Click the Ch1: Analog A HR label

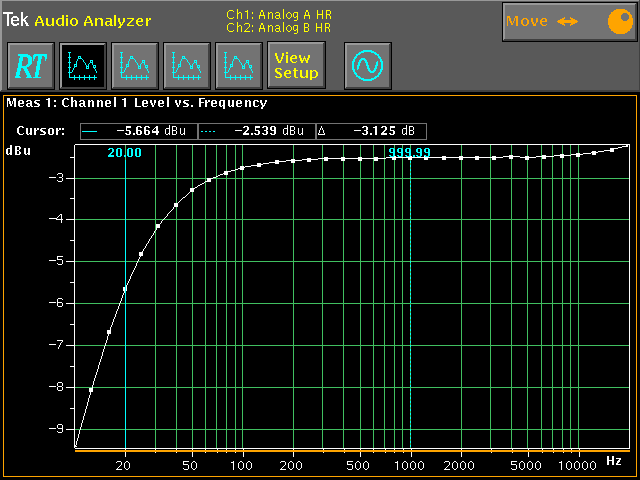point(278,15)
